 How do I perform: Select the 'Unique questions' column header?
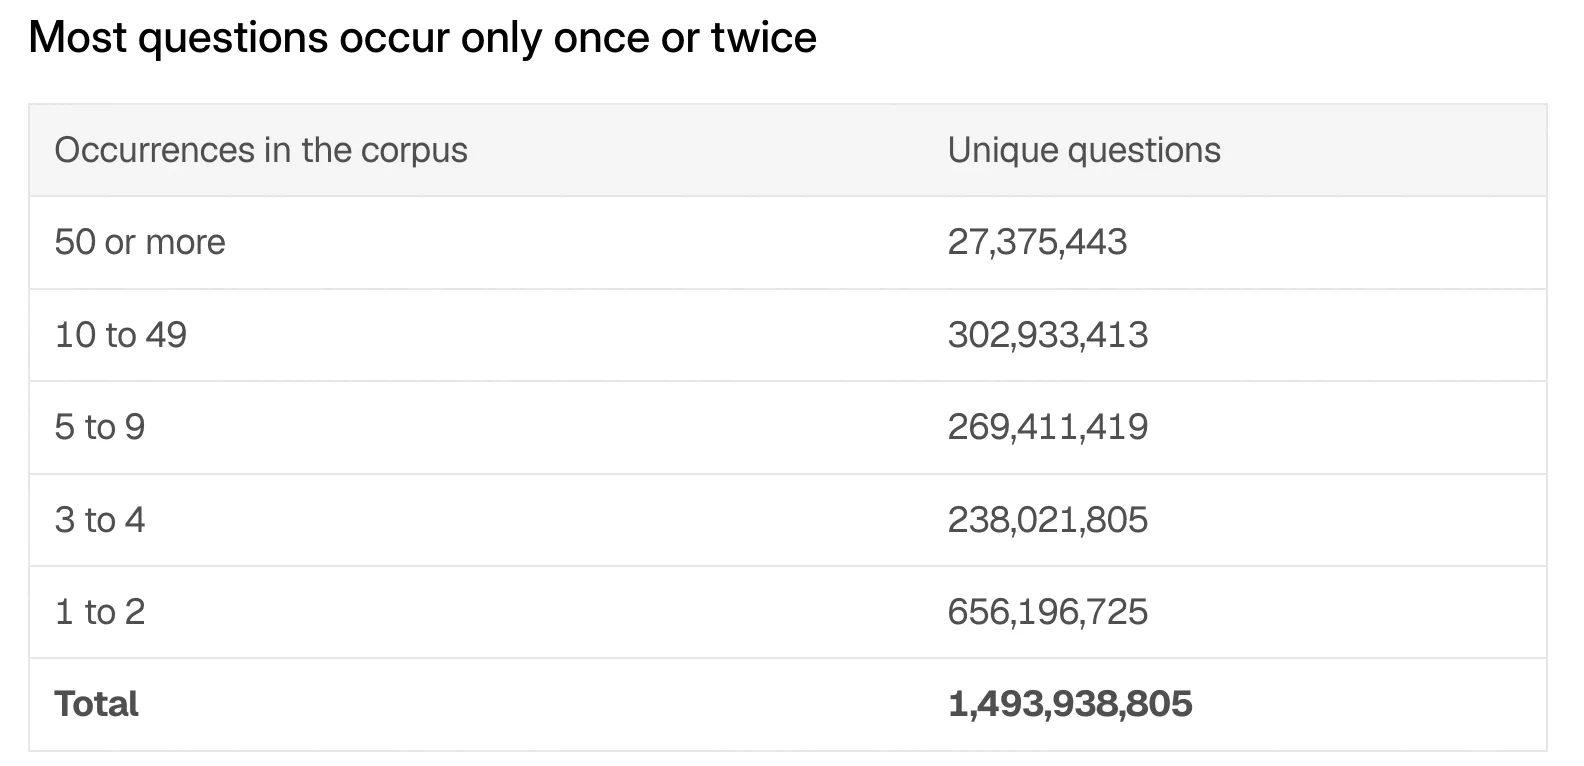(1084, 150)
